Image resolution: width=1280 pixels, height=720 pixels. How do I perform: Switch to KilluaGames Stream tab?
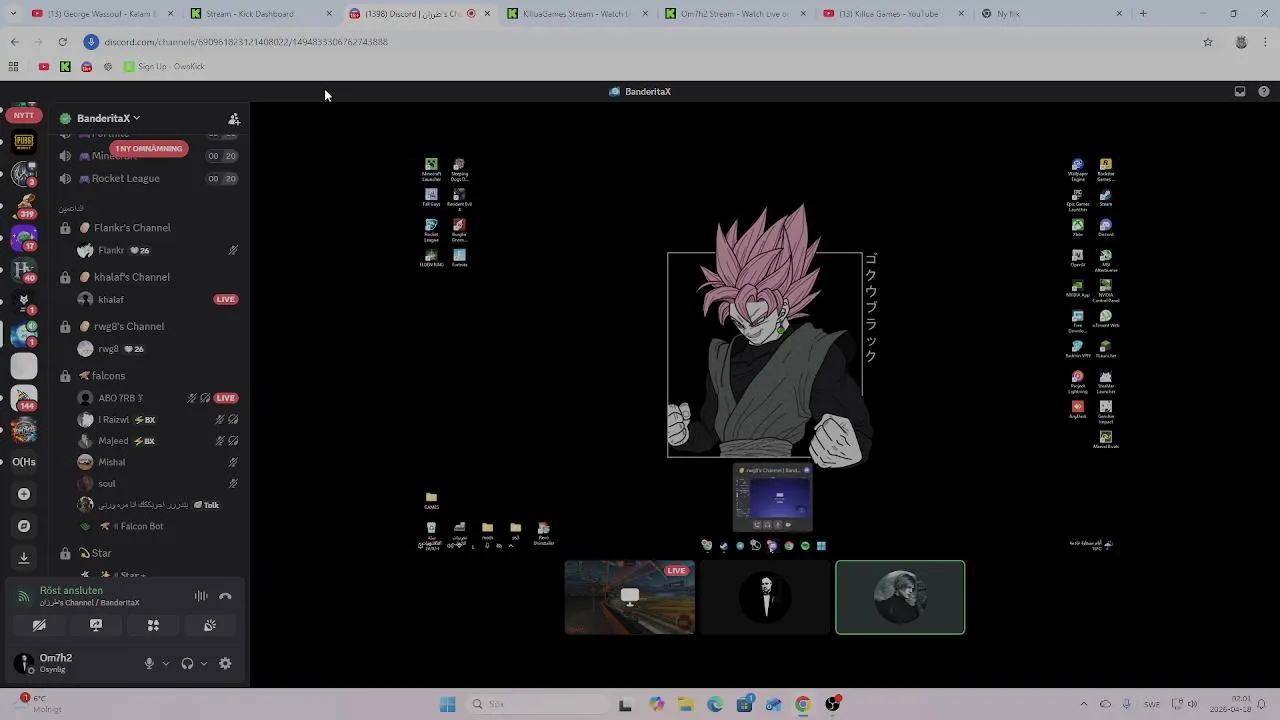coord(576,14)
